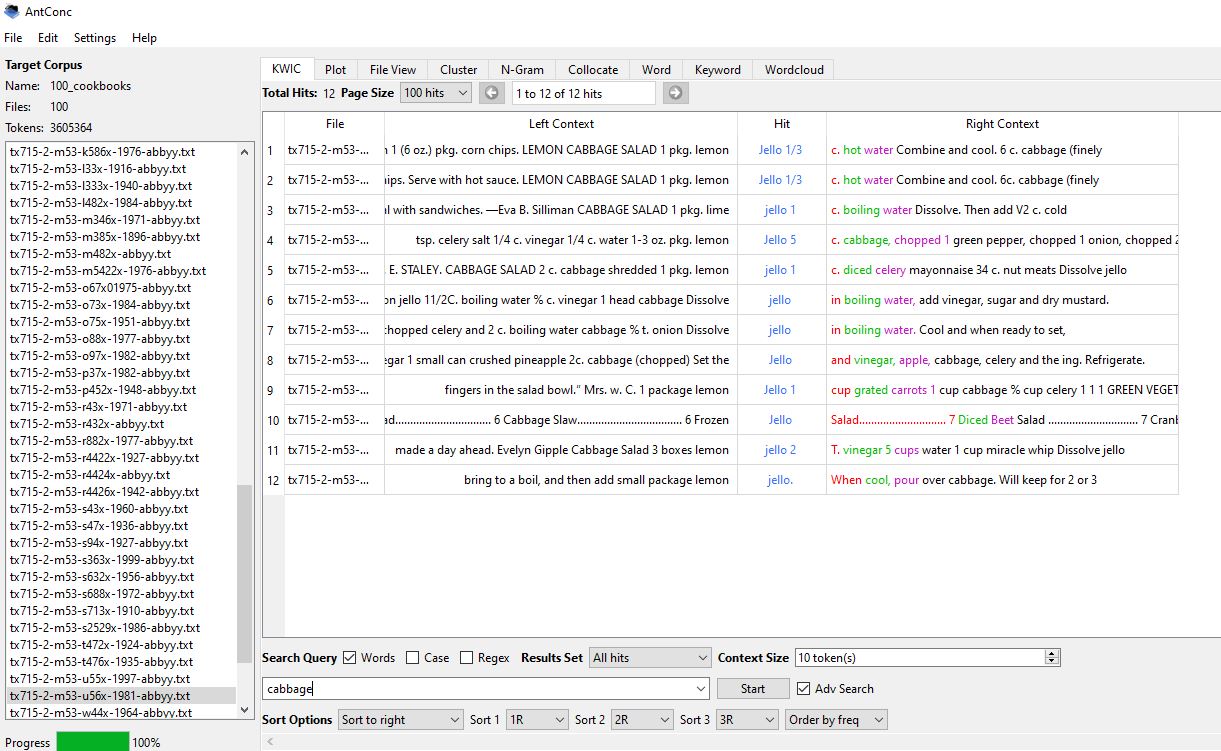The image size is (1221, 751).
Task: Select file tx715-2-m53-o75x-1951-abbyy.txt
Action: coord(100,322)
